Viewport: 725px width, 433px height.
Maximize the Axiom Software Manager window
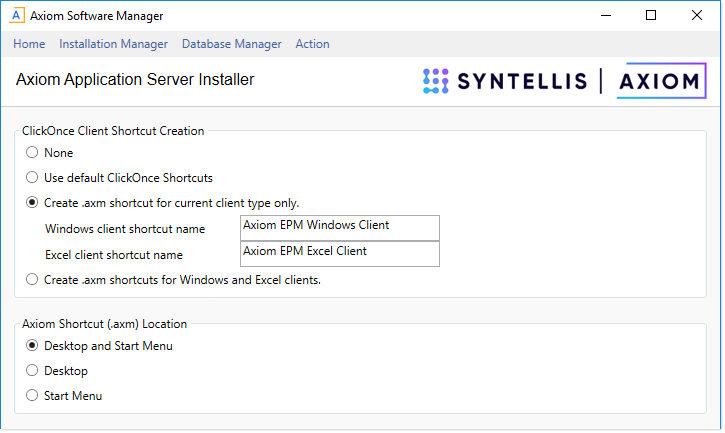point(651,16)
